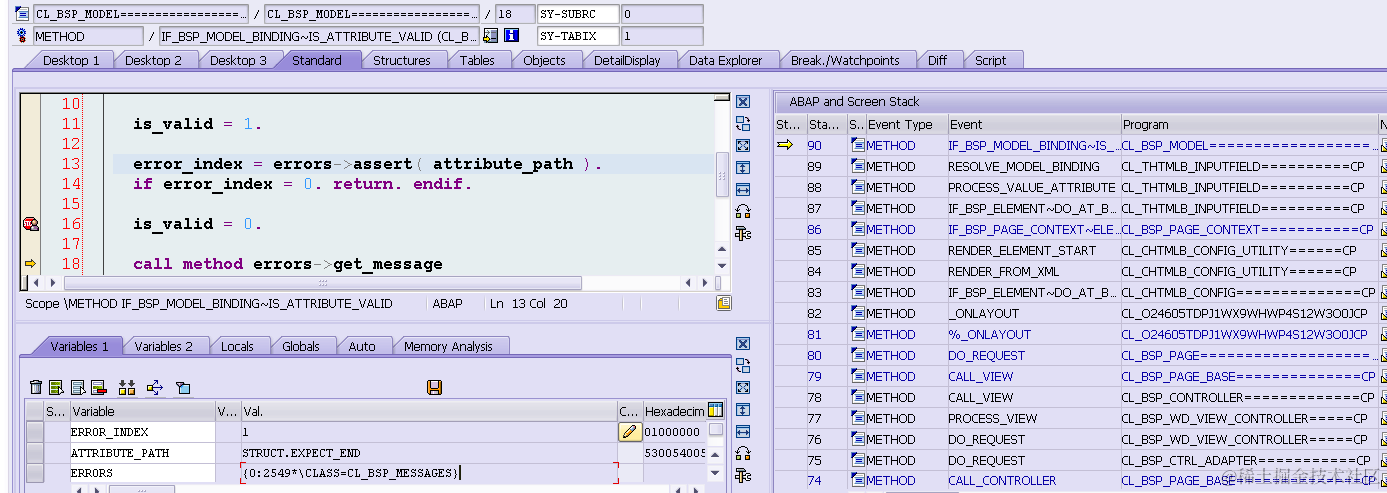Click the METHOD icon in stack row 89

pos(857,166)
